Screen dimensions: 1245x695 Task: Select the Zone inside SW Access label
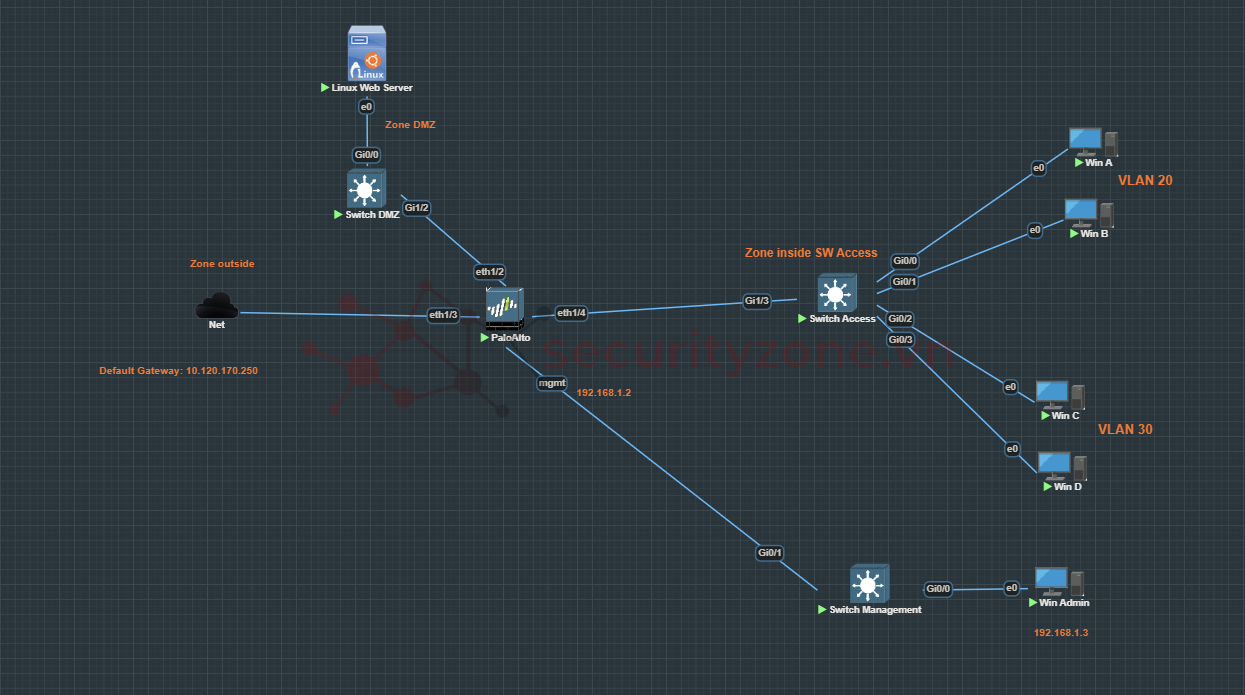(x=811, y=253)
